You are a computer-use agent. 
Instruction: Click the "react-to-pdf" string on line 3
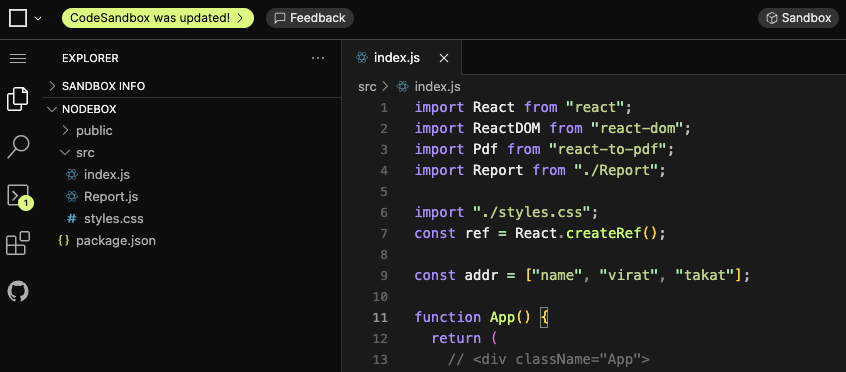[x=607, y=149]
